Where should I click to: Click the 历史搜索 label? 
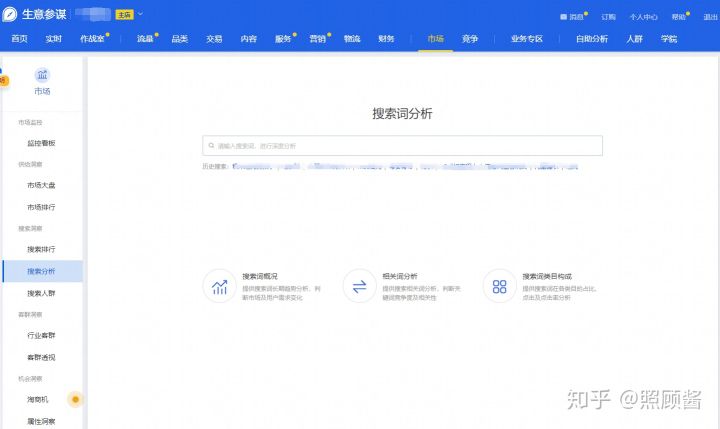pos(215,166)
